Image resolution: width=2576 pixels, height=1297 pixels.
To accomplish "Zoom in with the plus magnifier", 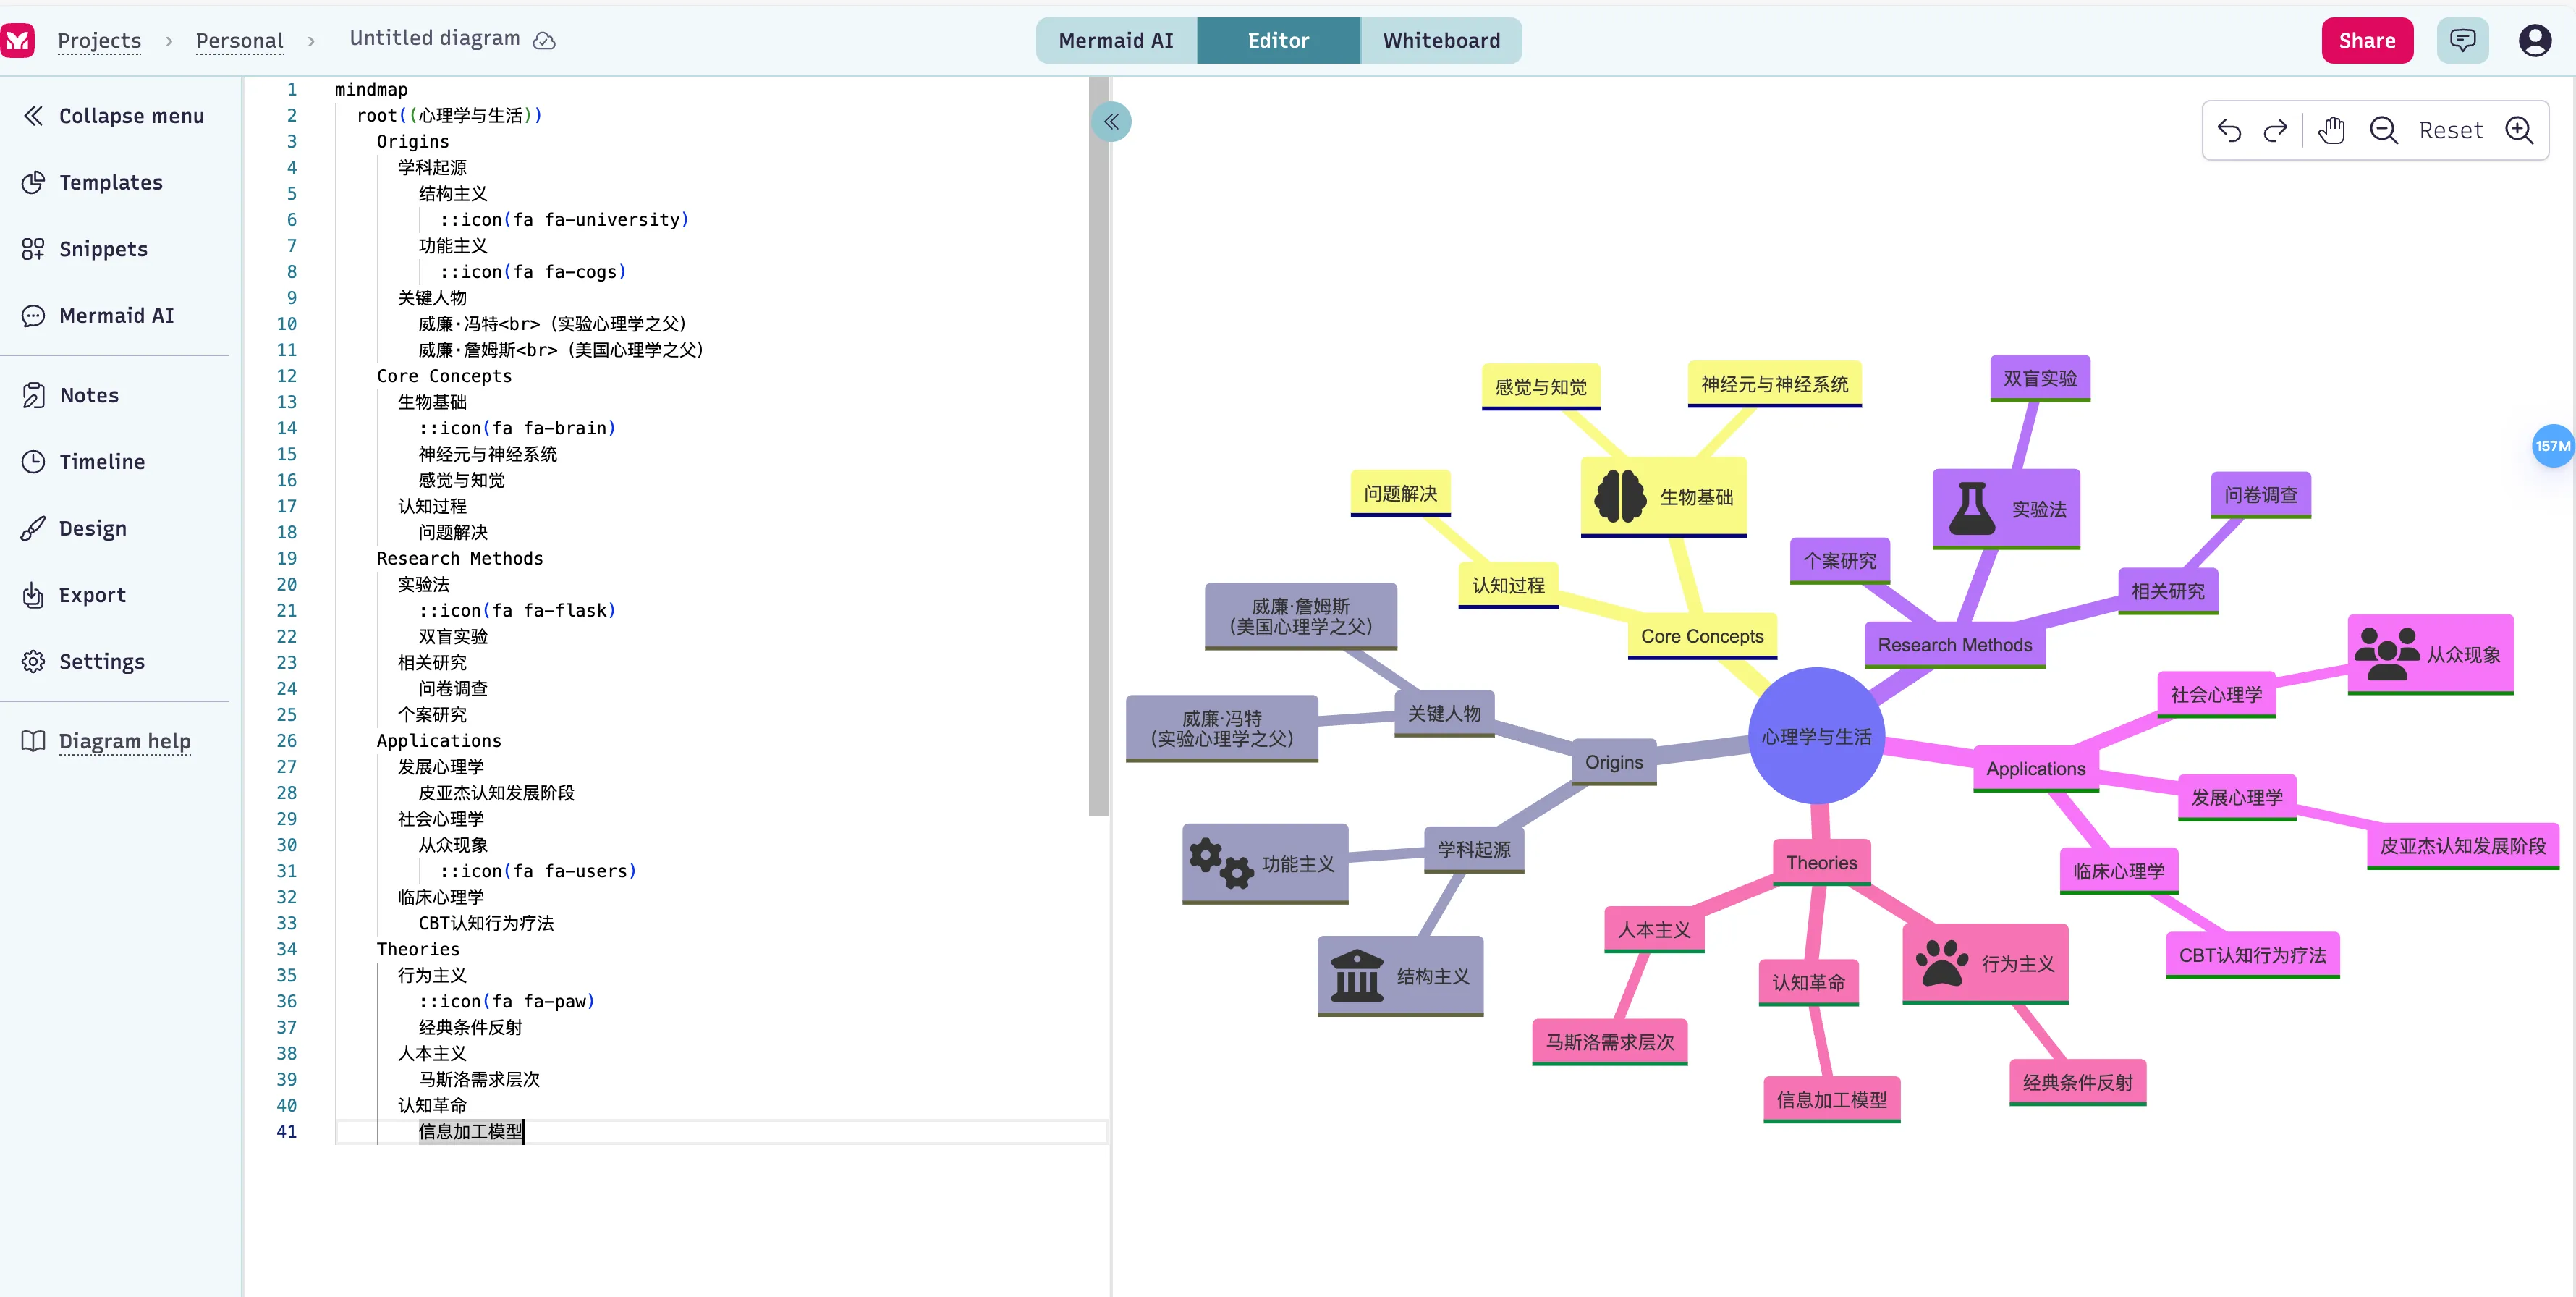I will point(2518,130).
